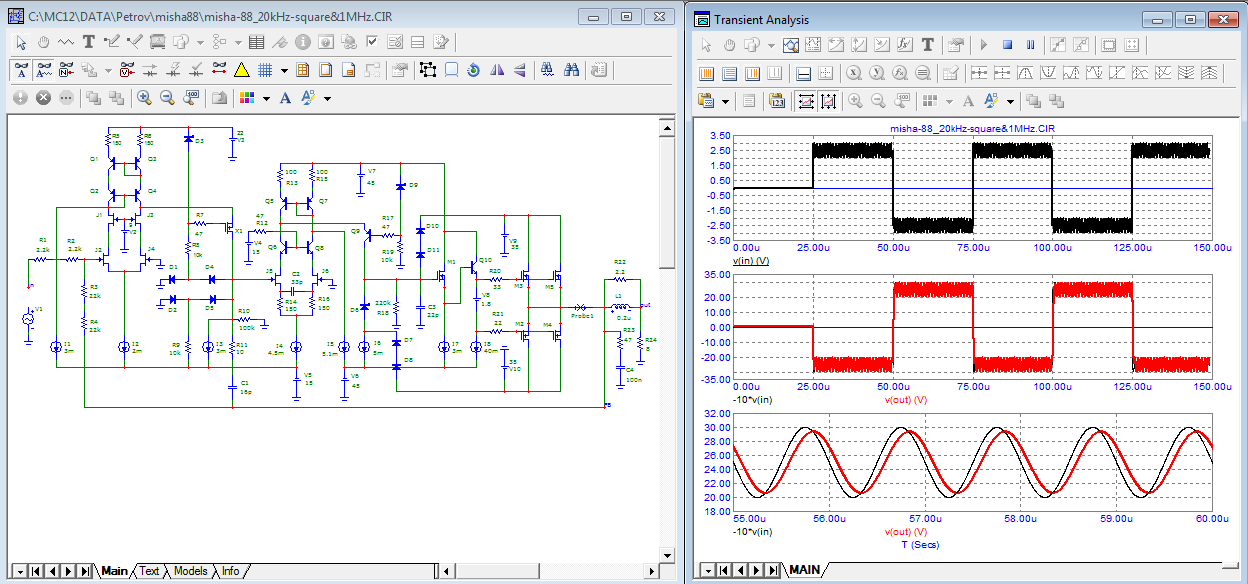
Task: Click the Info mode icon
Action: click(302, 42)
